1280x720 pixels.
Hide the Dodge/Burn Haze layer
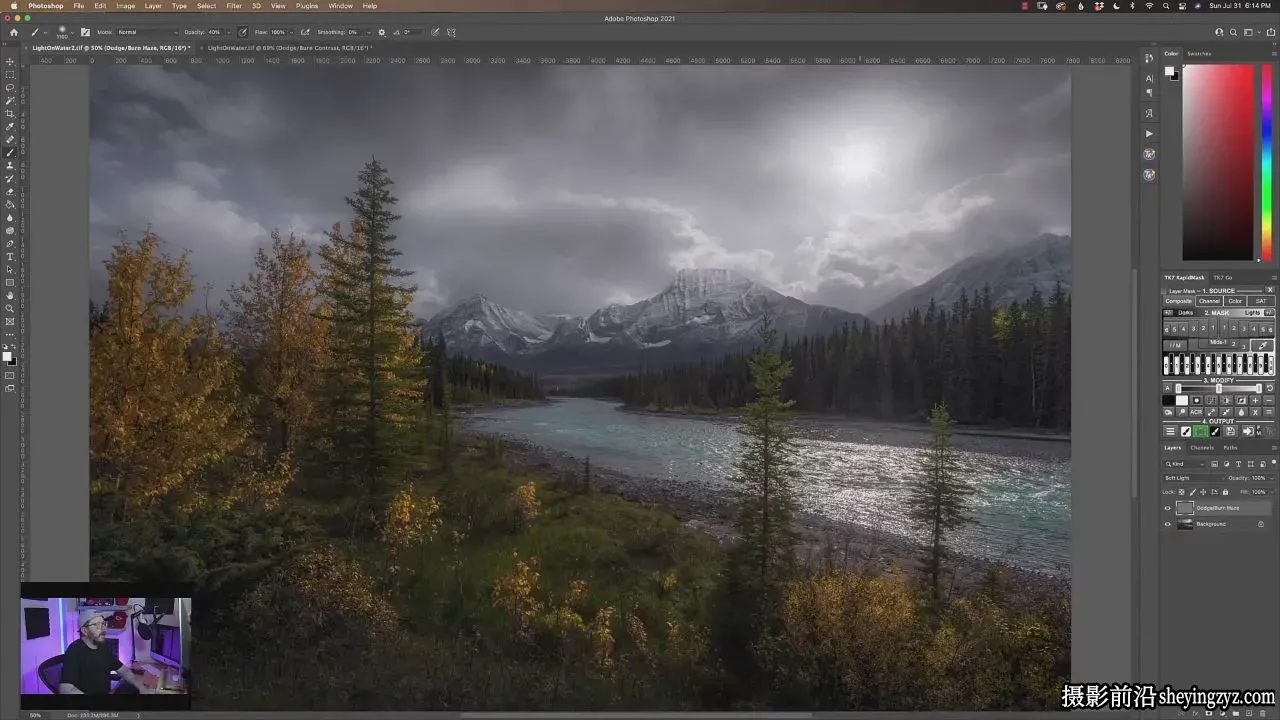tap(1167, 508)
